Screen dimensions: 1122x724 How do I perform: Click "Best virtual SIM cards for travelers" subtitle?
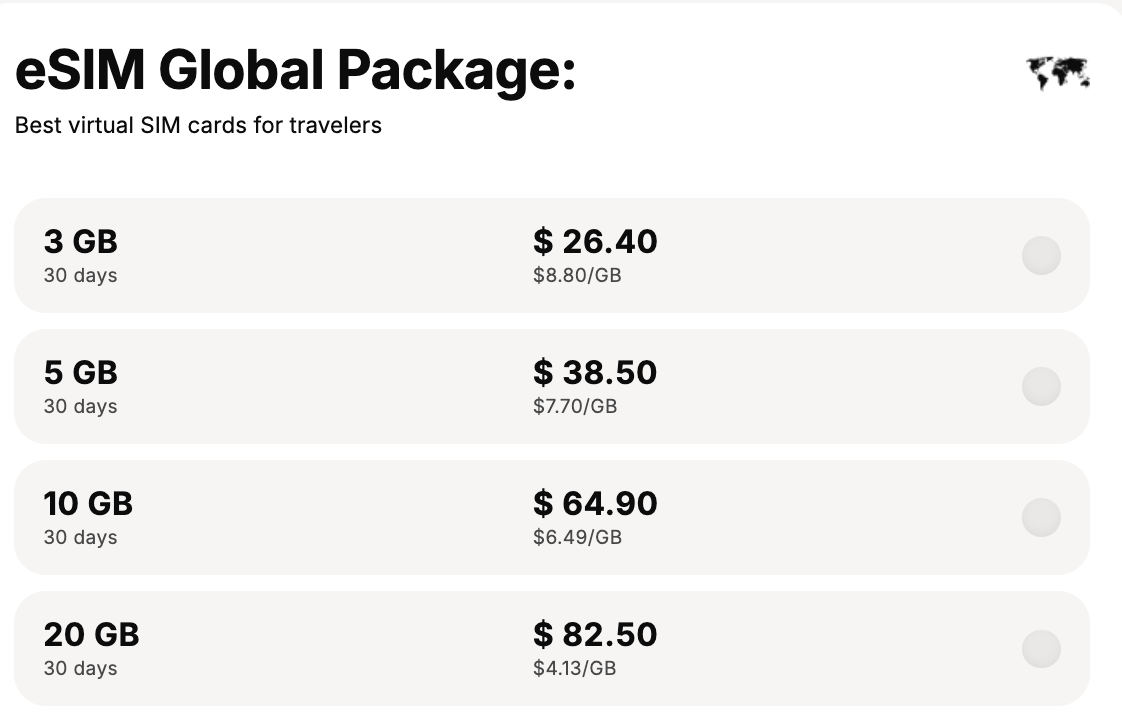[198, 125]
